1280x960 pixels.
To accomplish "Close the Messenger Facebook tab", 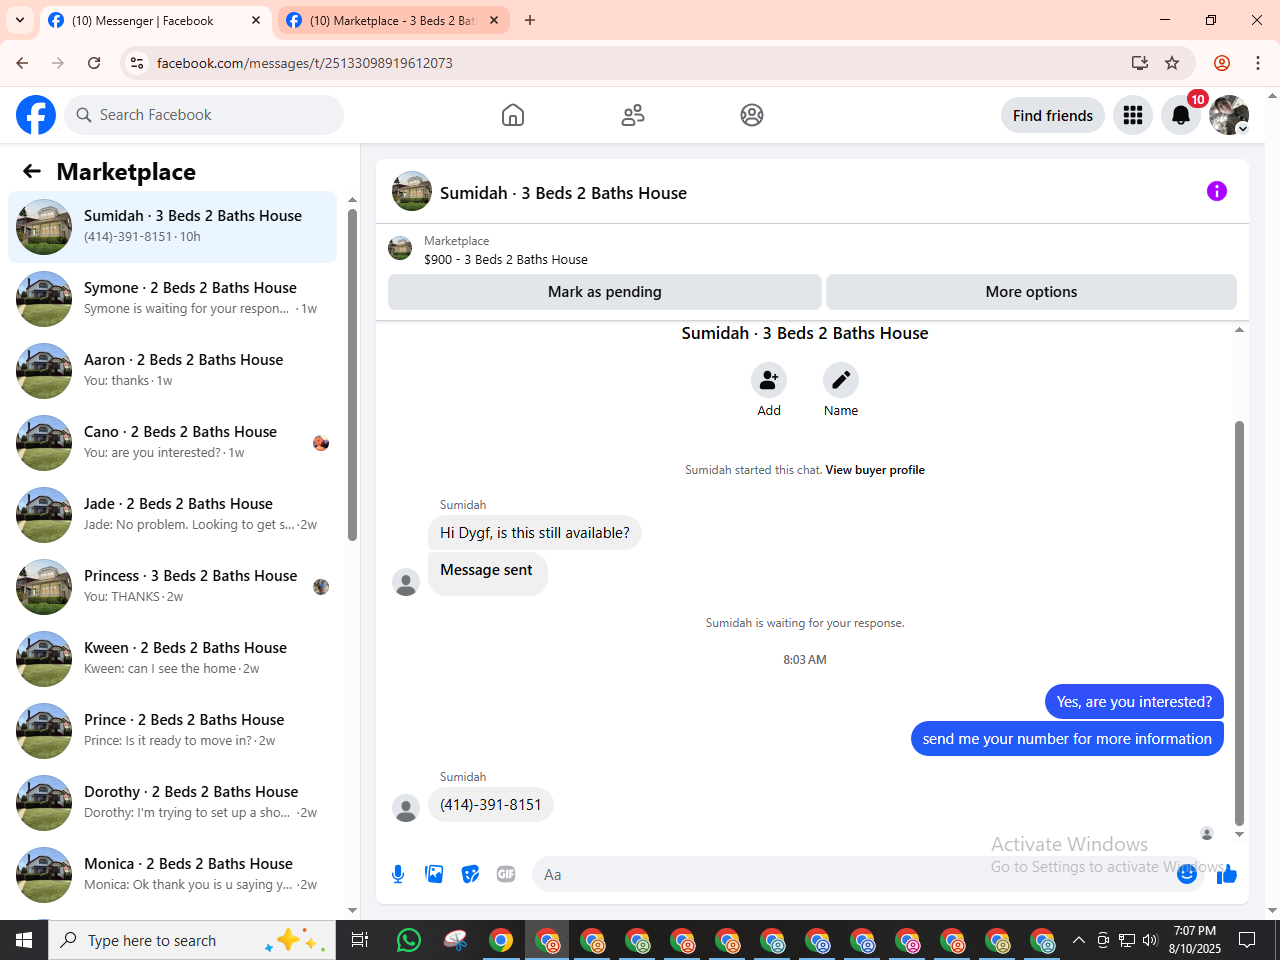I will pos(256,20).
